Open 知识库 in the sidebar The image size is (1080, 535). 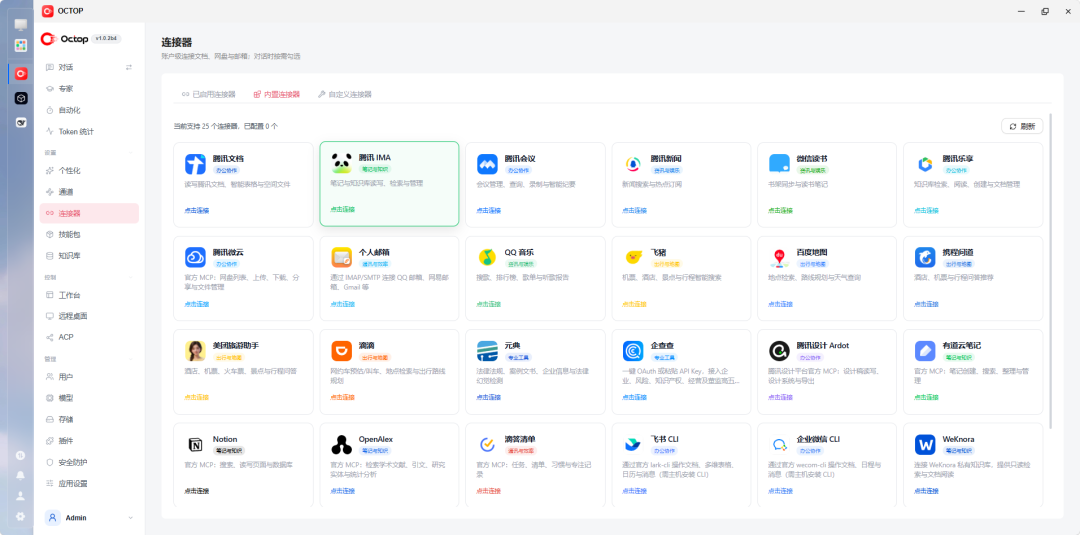pyautogui.click(x=90, y=256)
